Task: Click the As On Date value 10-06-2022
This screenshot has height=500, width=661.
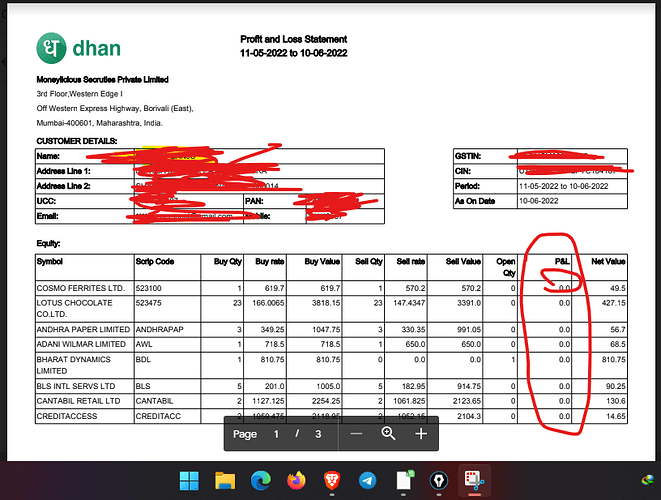Action: (538, 201)
